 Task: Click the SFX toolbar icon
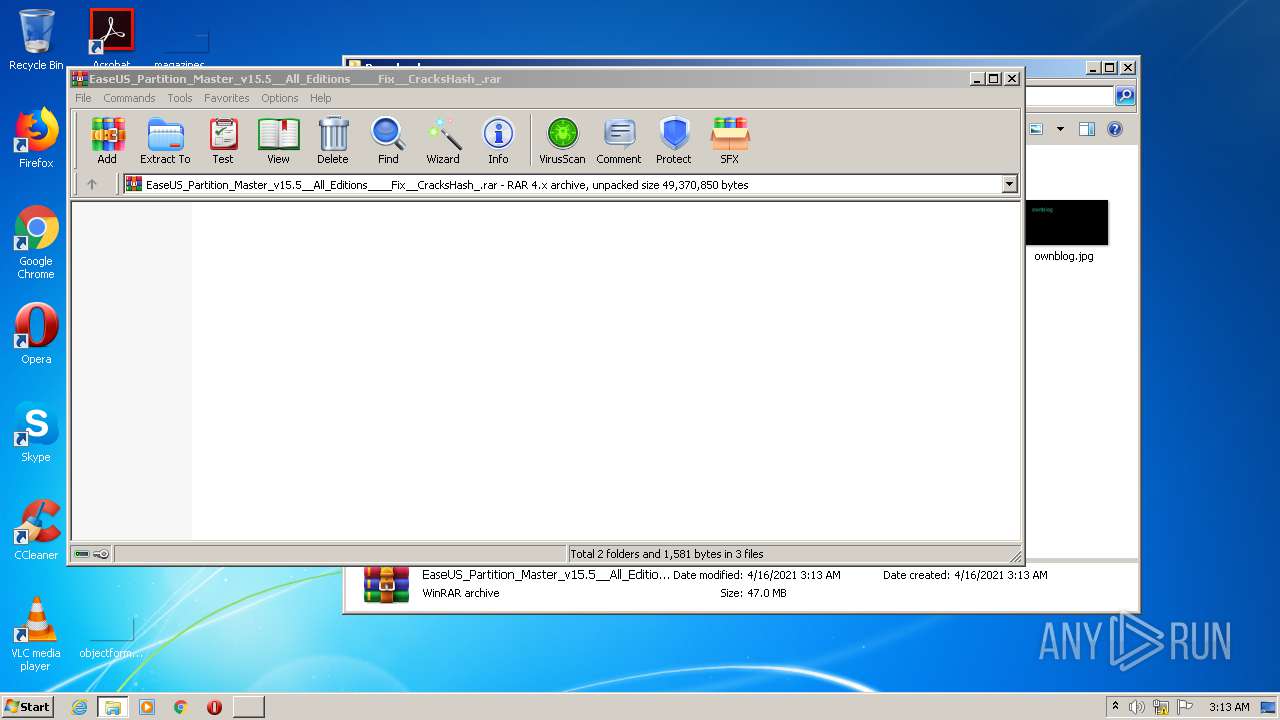coord(730,140)
